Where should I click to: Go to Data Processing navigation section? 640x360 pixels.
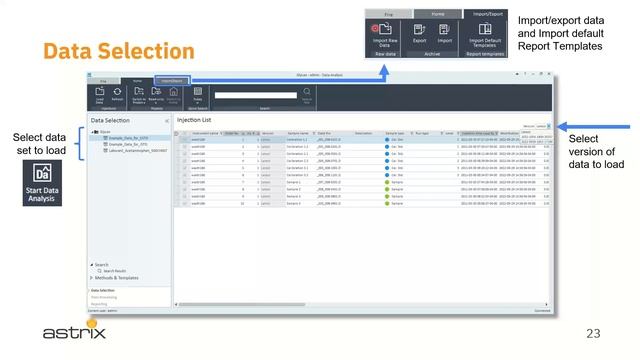(104, 297)
